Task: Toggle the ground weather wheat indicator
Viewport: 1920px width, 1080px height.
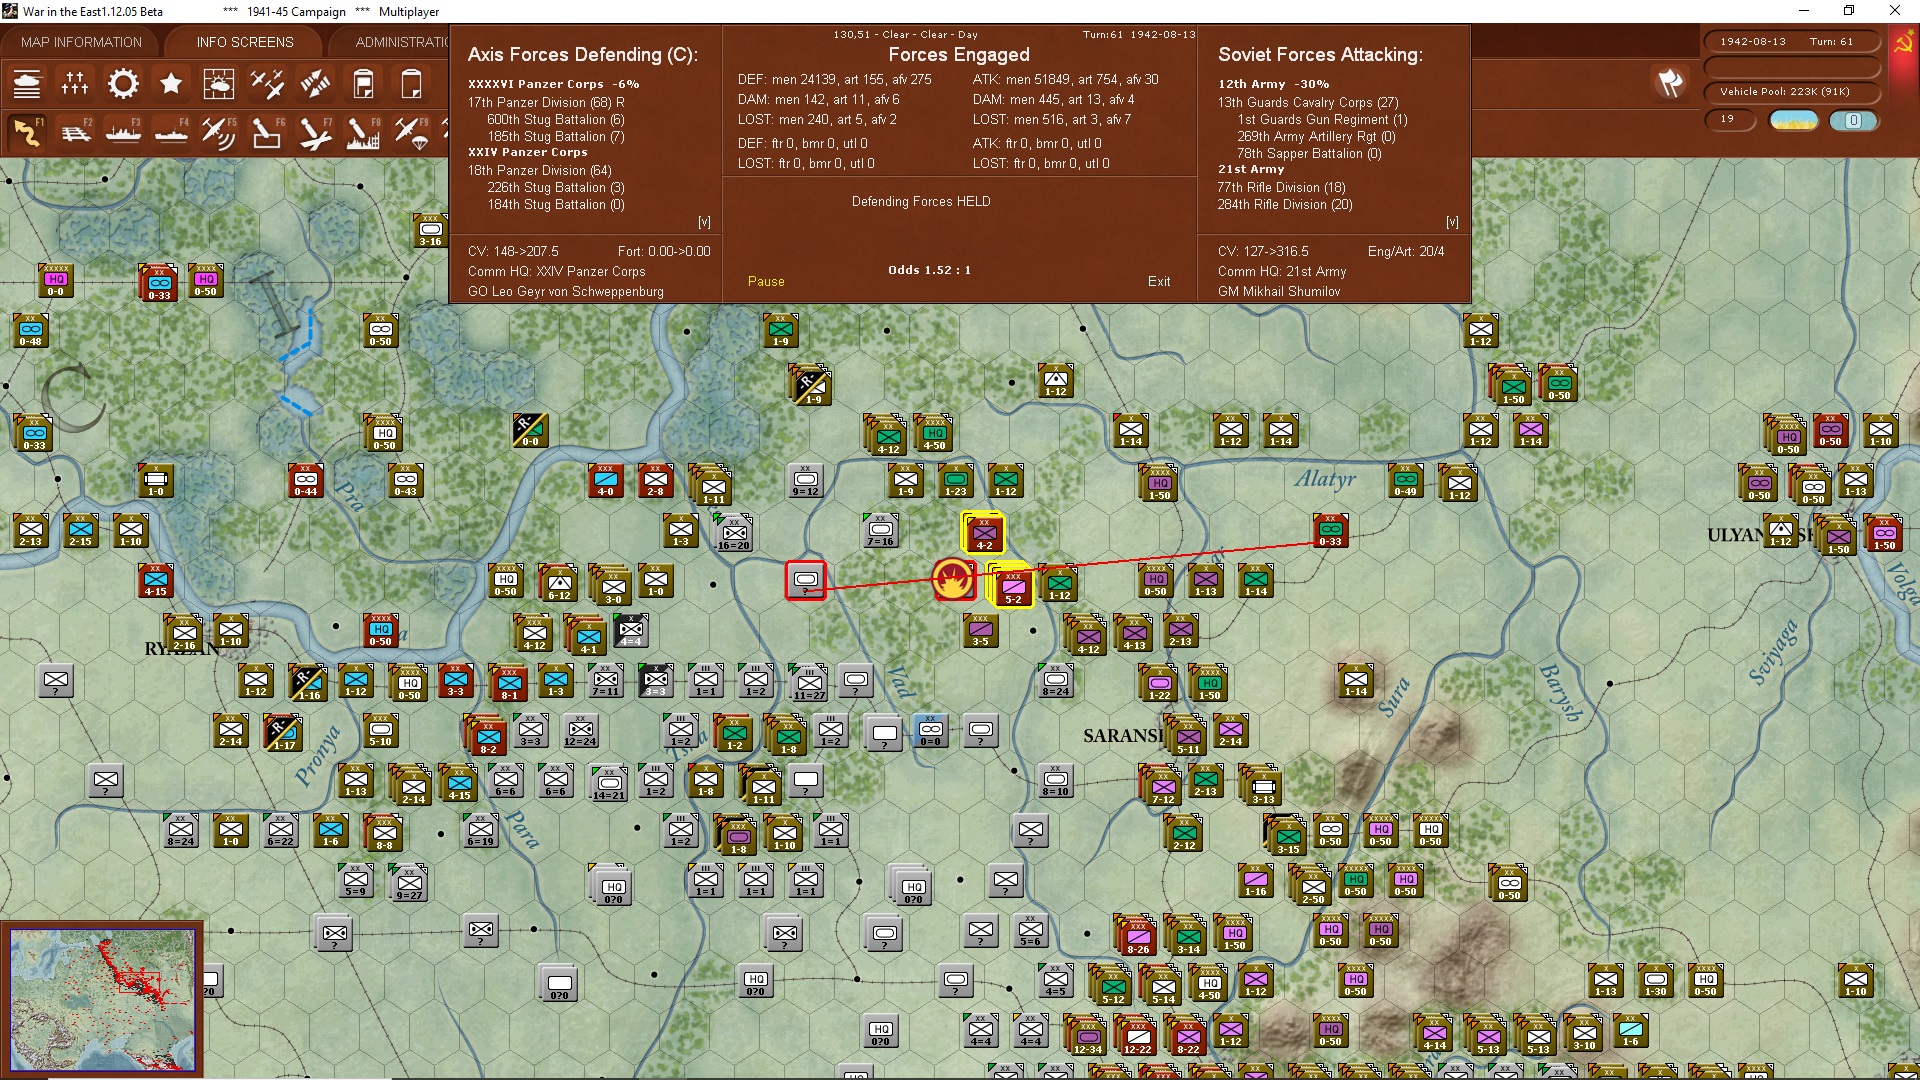Action: [x=1794, y=121]
